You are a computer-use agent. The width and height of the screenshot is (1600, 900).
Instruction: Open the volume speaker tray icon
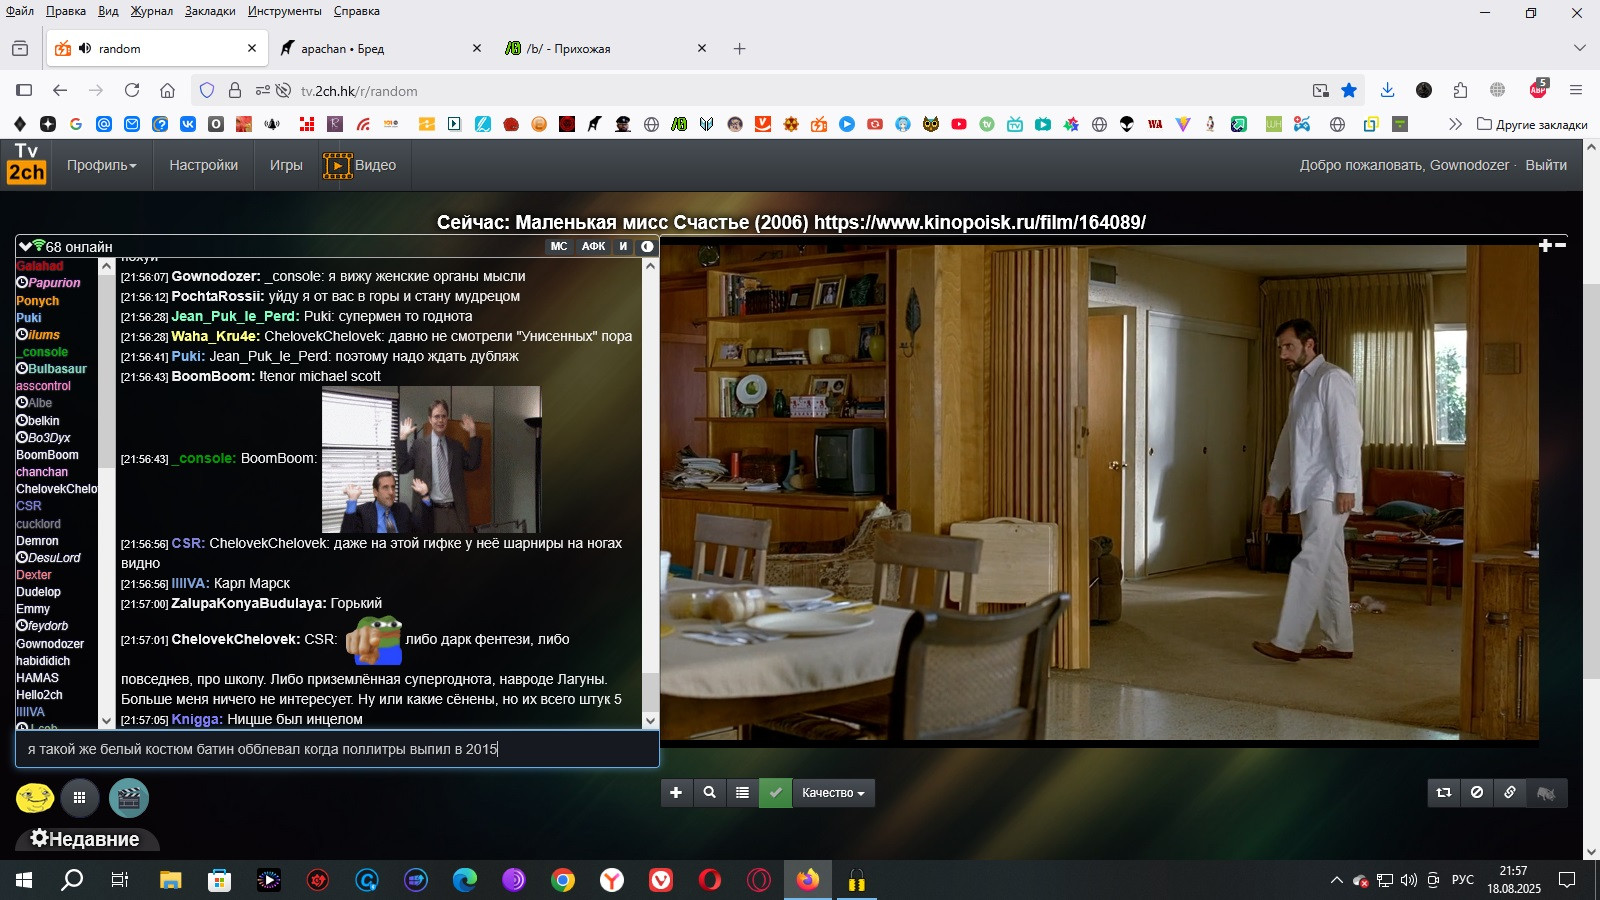coord(1409,880)
